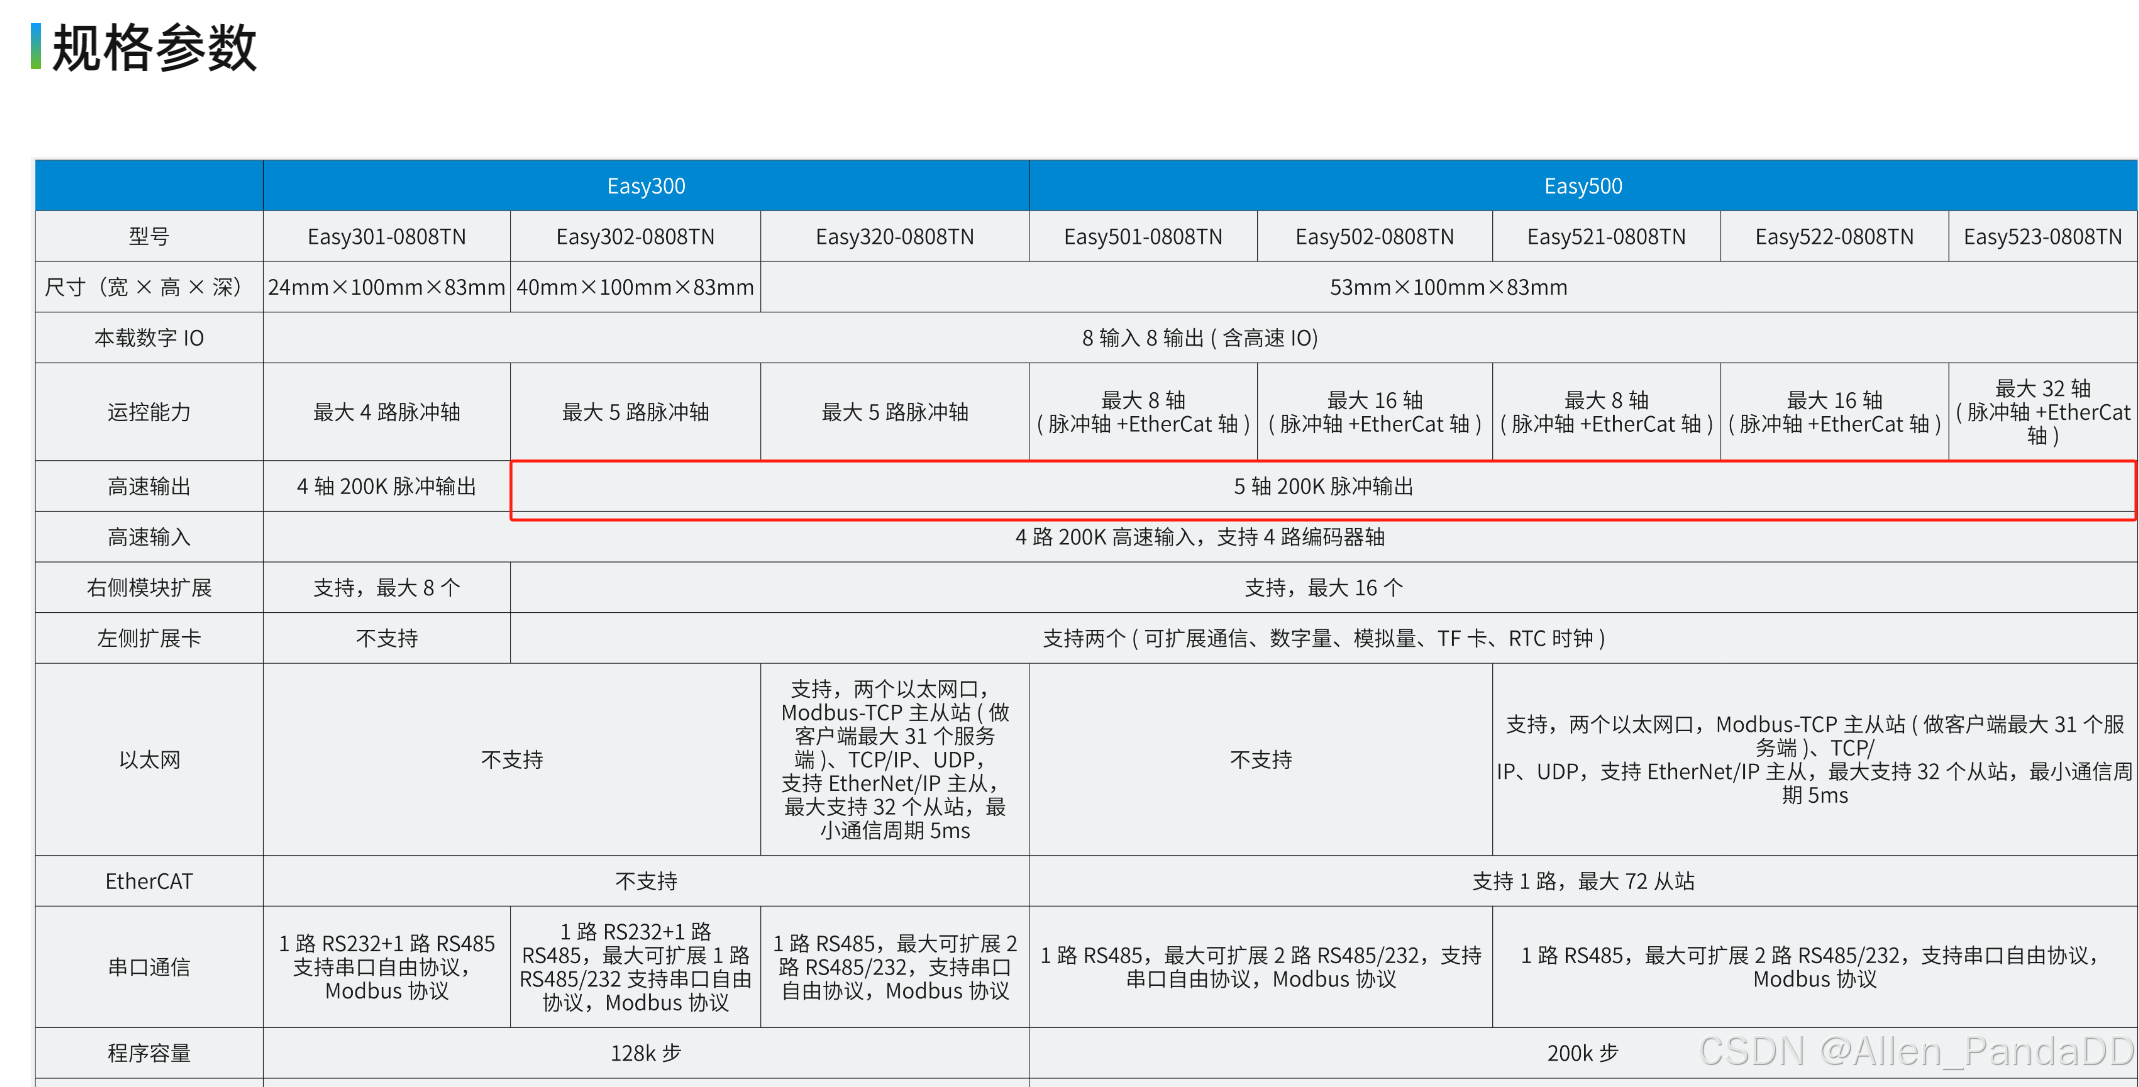Click the 支持 1 路，最大 72 从站 cell
2139x1087 pixels.
(1583, 881)
